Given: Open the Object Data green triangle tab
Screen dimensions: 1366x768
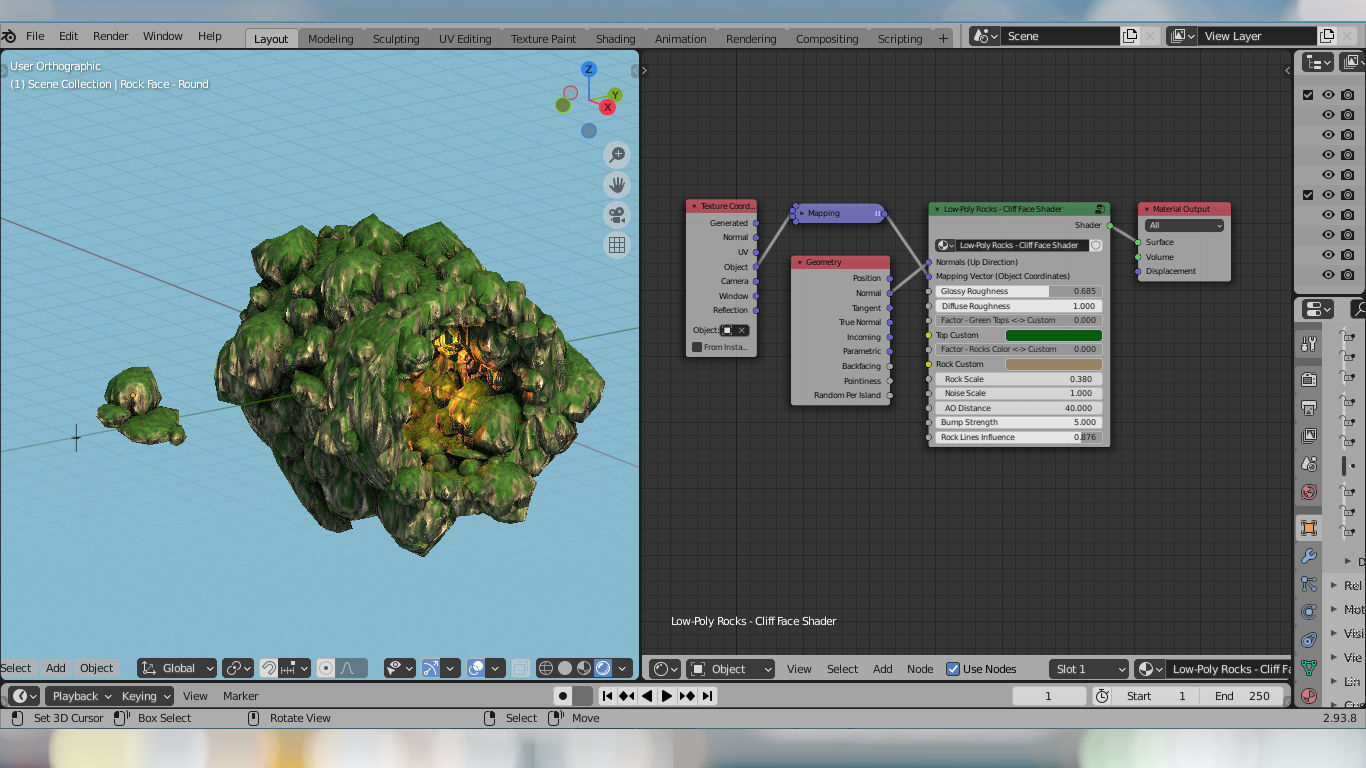Looking at the screenshot, I should coord(1309,668).
